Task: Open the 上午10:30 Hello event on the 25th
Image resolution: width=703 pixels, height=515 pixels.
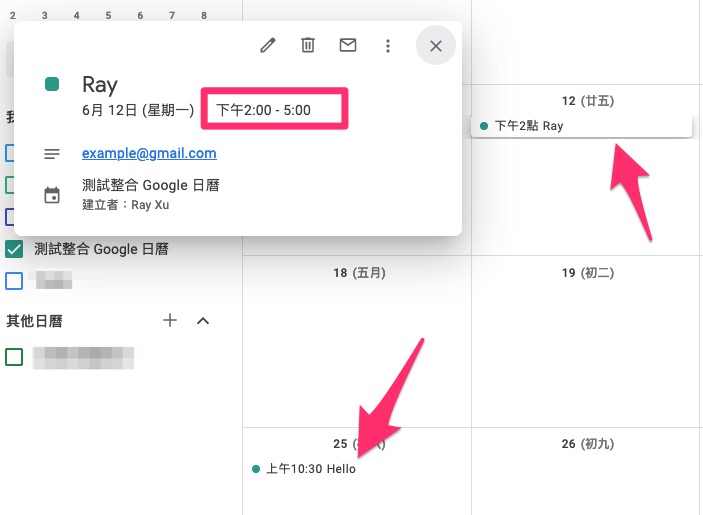Action: coord(310,468)
